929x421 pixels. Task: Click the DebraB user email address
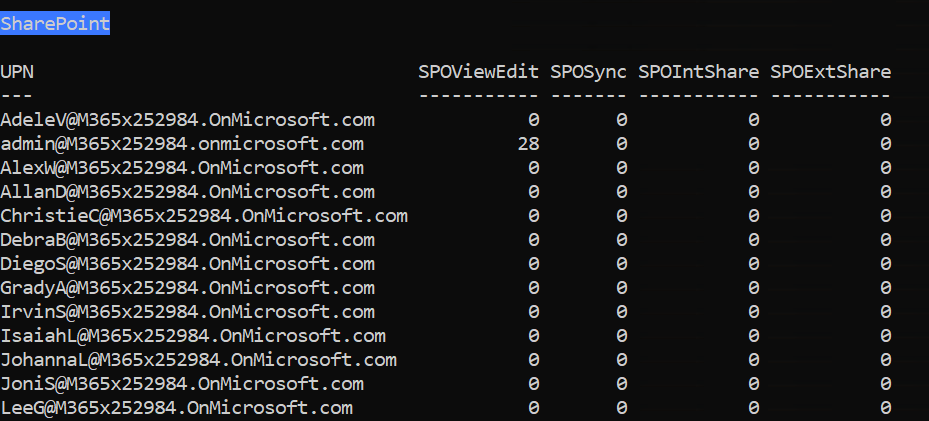pos(187,240)
